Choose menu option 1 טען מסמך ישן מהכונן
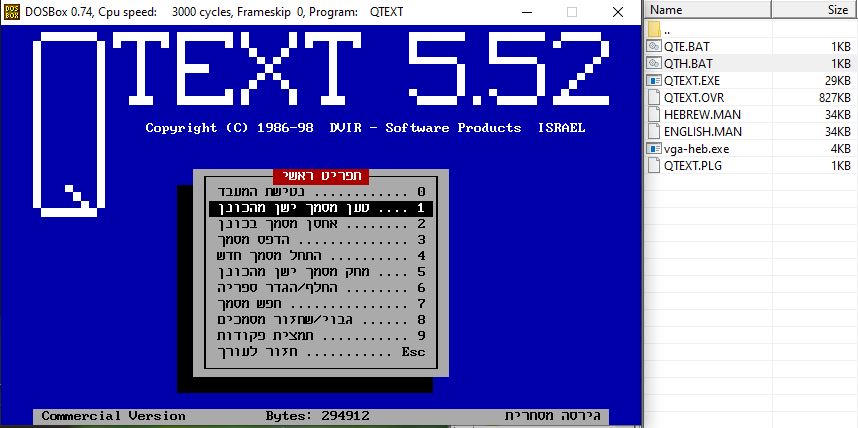This screenshot has width=858, height=428. click(x=321, y=209)
